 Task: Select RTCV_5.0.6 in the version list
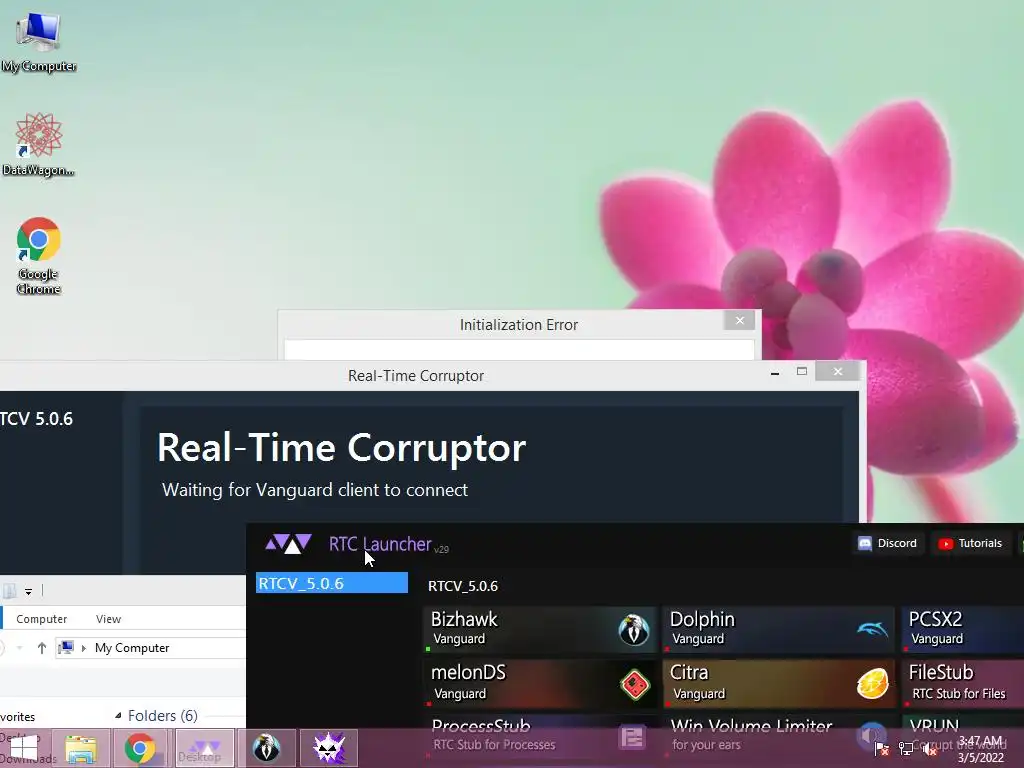pos(332,583)
